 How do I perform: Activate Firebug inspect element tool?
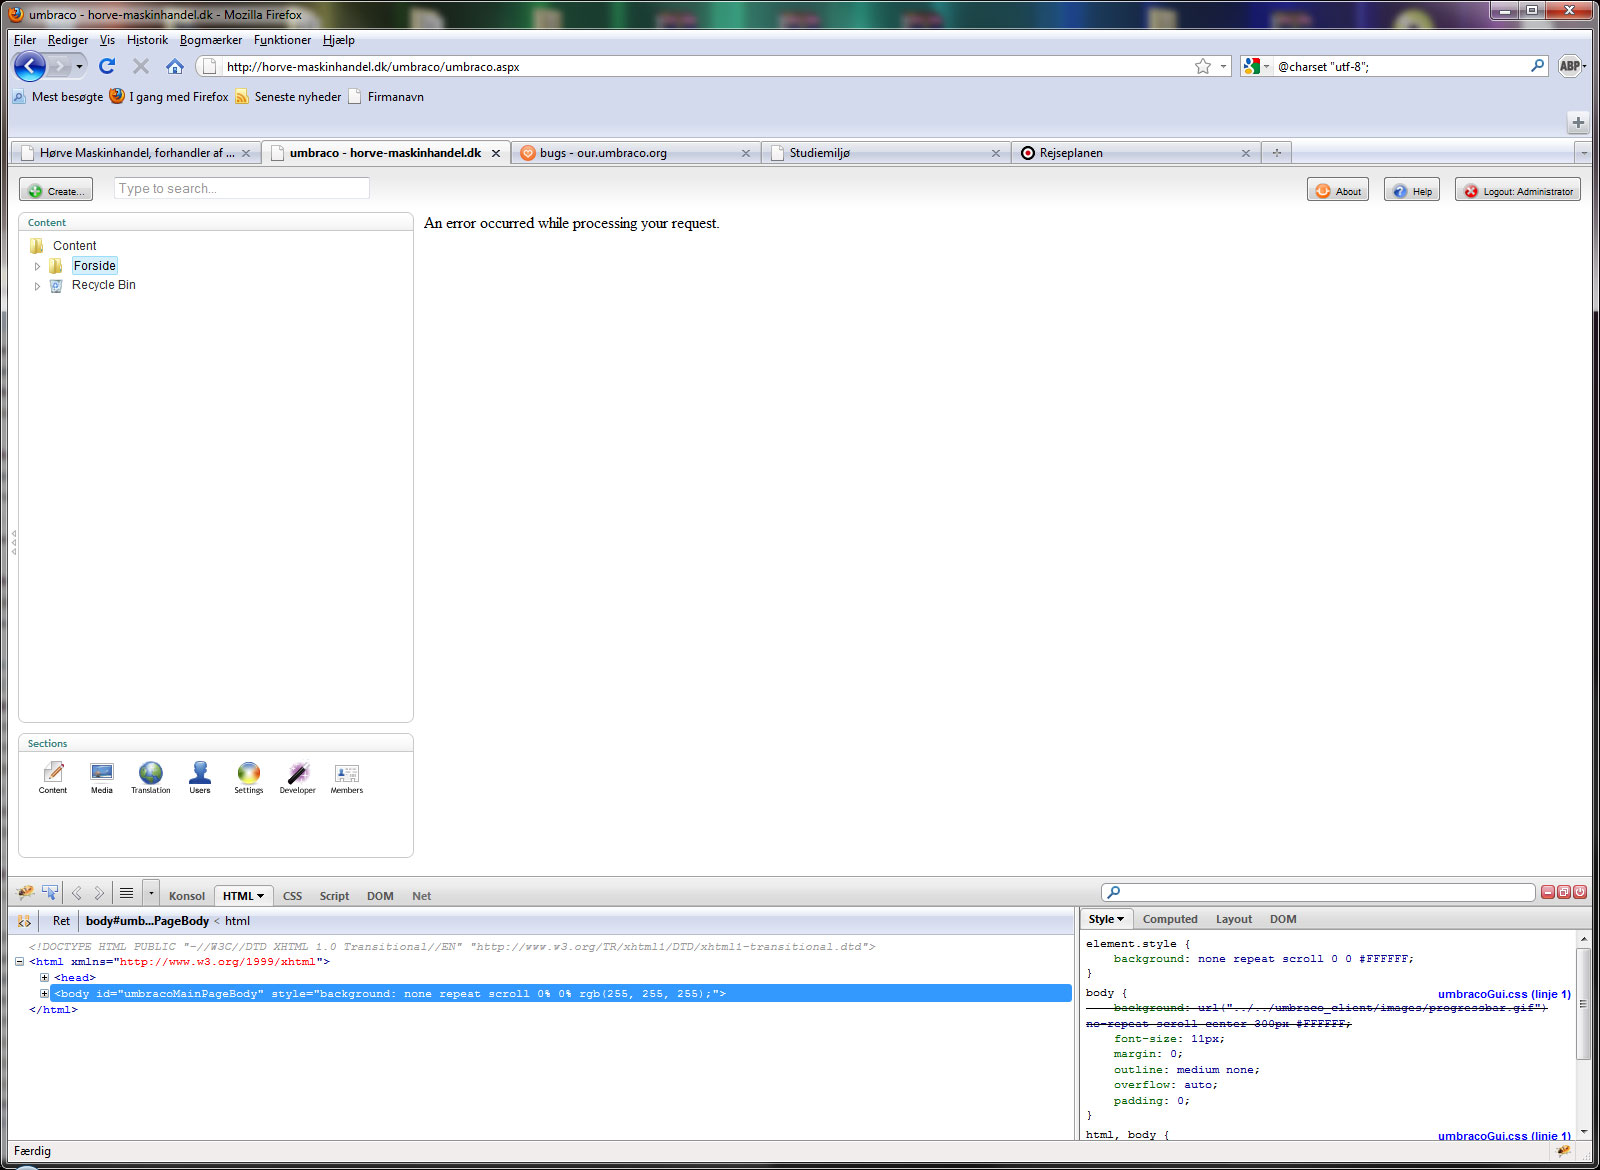[50, 893]
